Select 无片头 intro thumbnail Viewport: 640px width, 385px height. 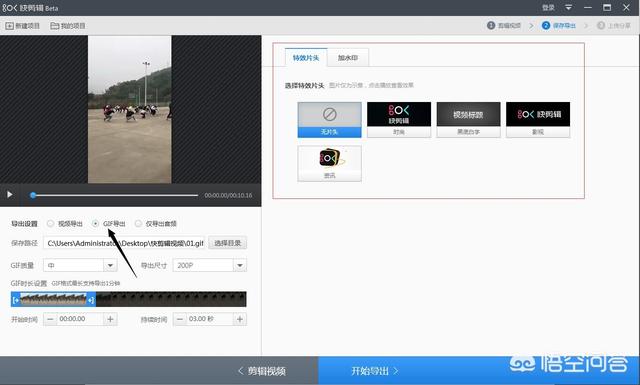tap(329, 120)
